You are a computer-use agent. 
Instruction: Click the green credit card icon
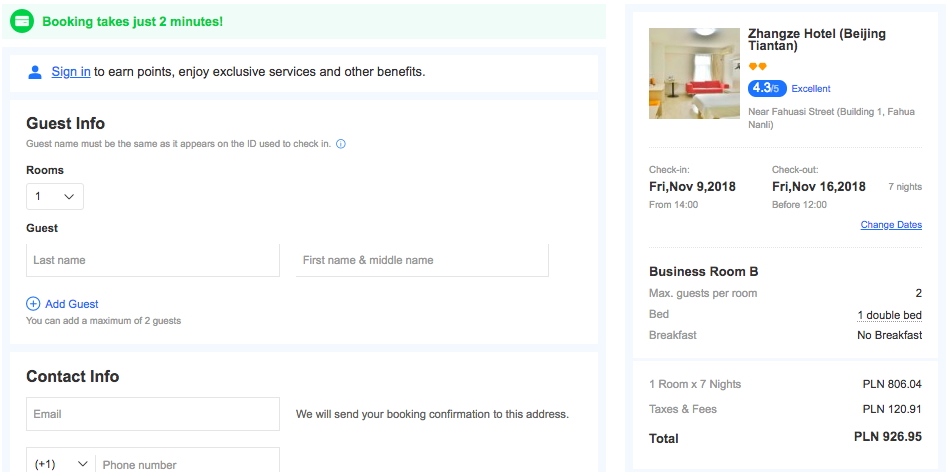coord(22,21)
